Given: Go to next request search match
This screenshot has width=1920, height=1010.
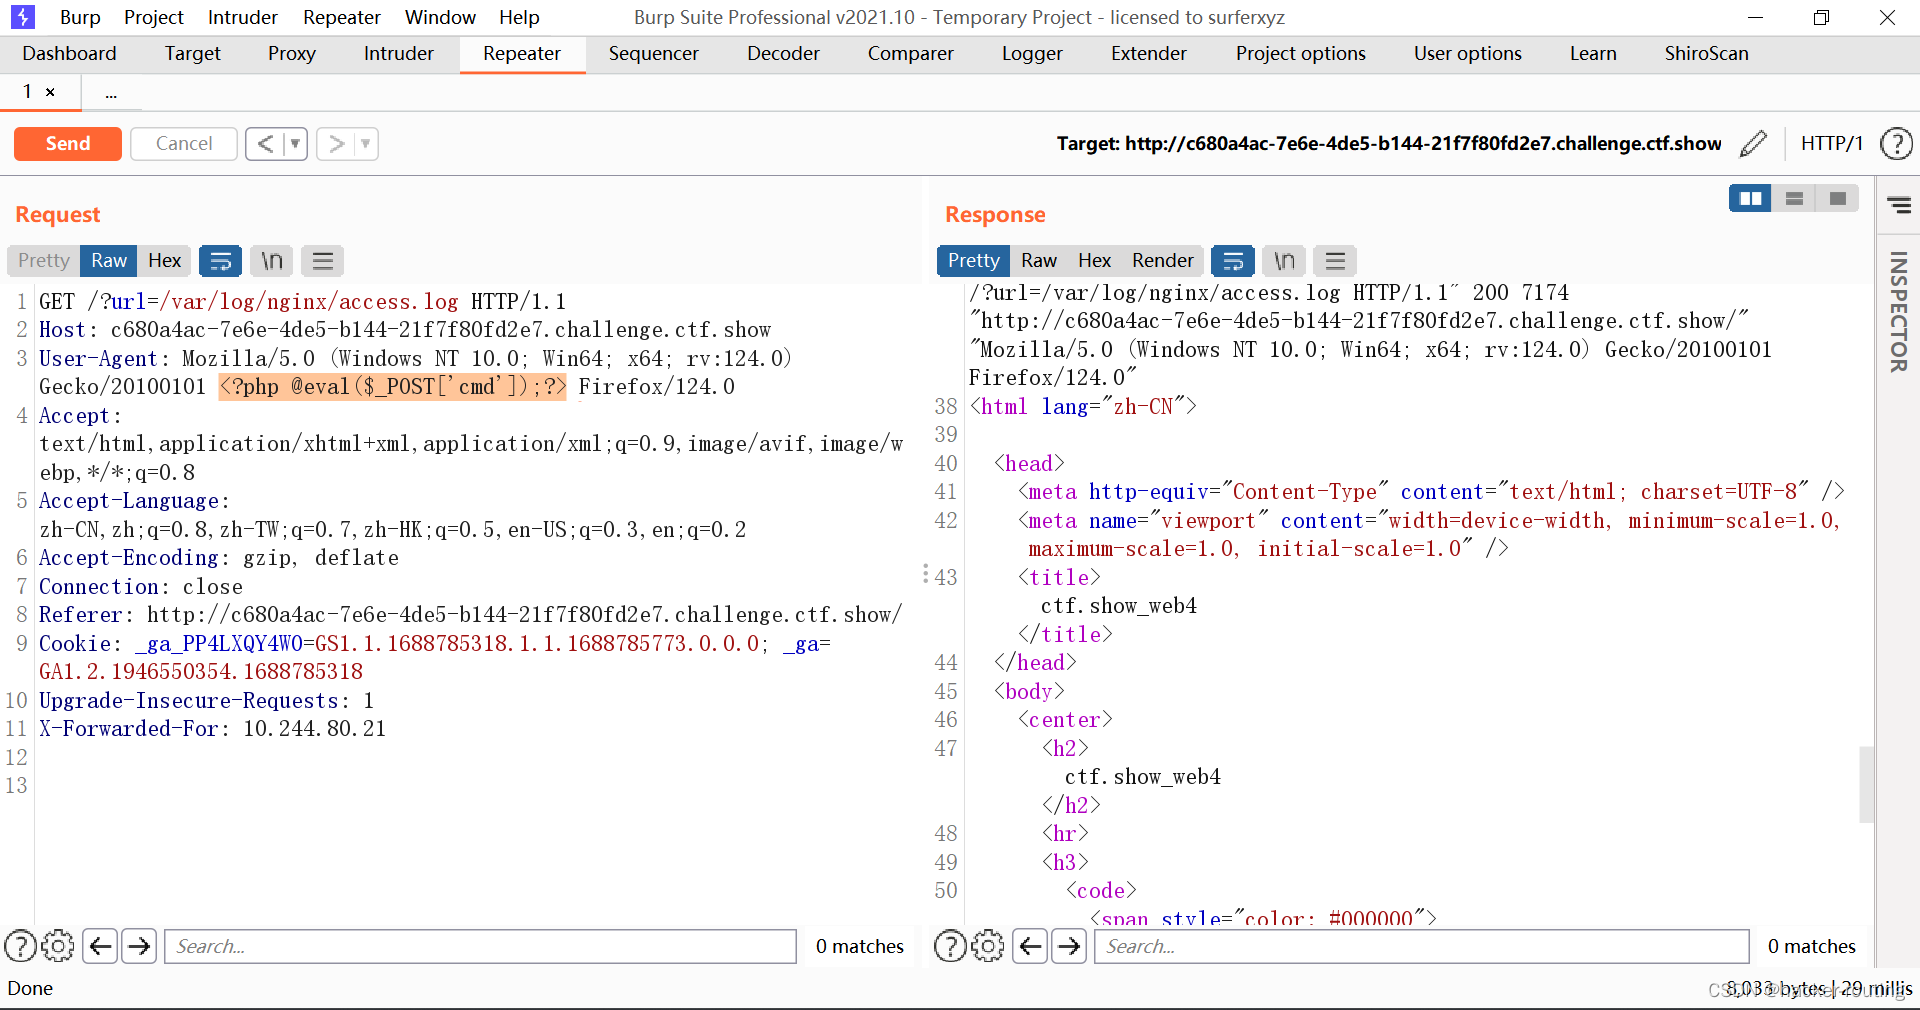Looking at the screenshot, I should pyautogui.click(x=139, y=946).
